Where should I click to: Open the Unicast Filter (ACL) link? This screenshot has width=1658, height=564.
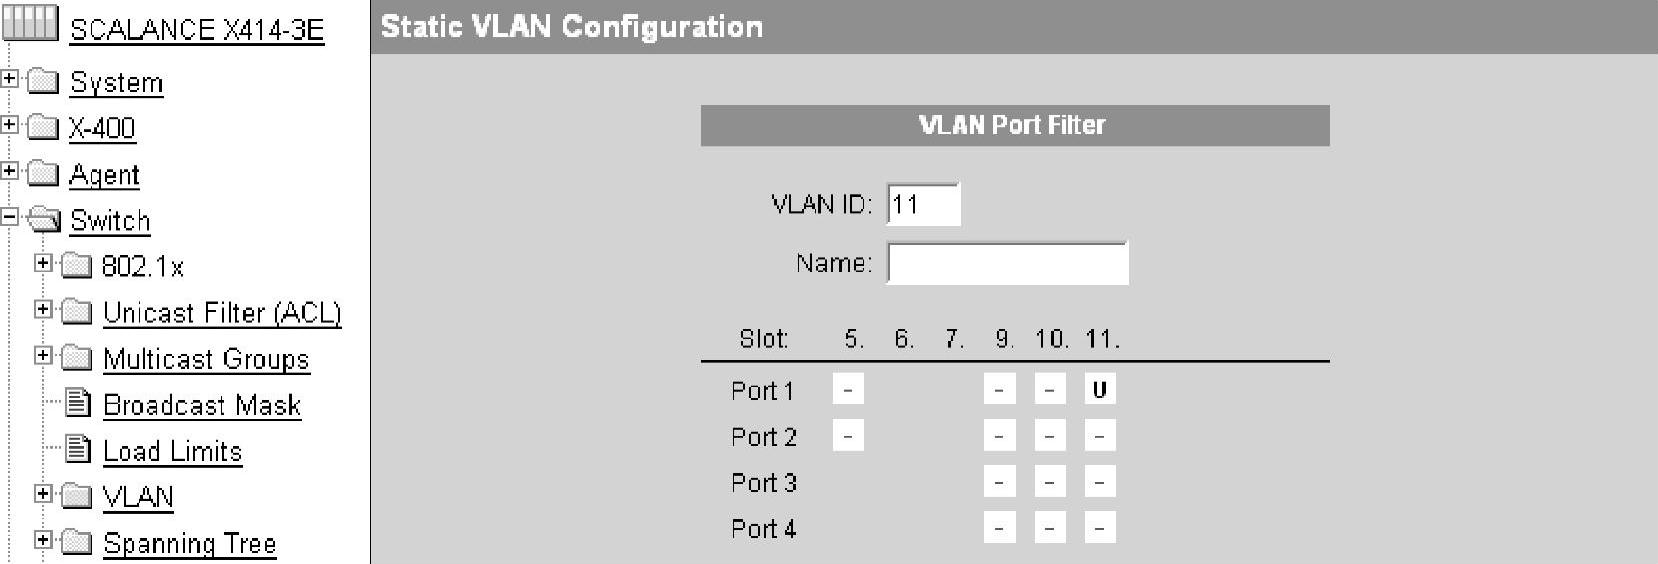coord(222,313)
